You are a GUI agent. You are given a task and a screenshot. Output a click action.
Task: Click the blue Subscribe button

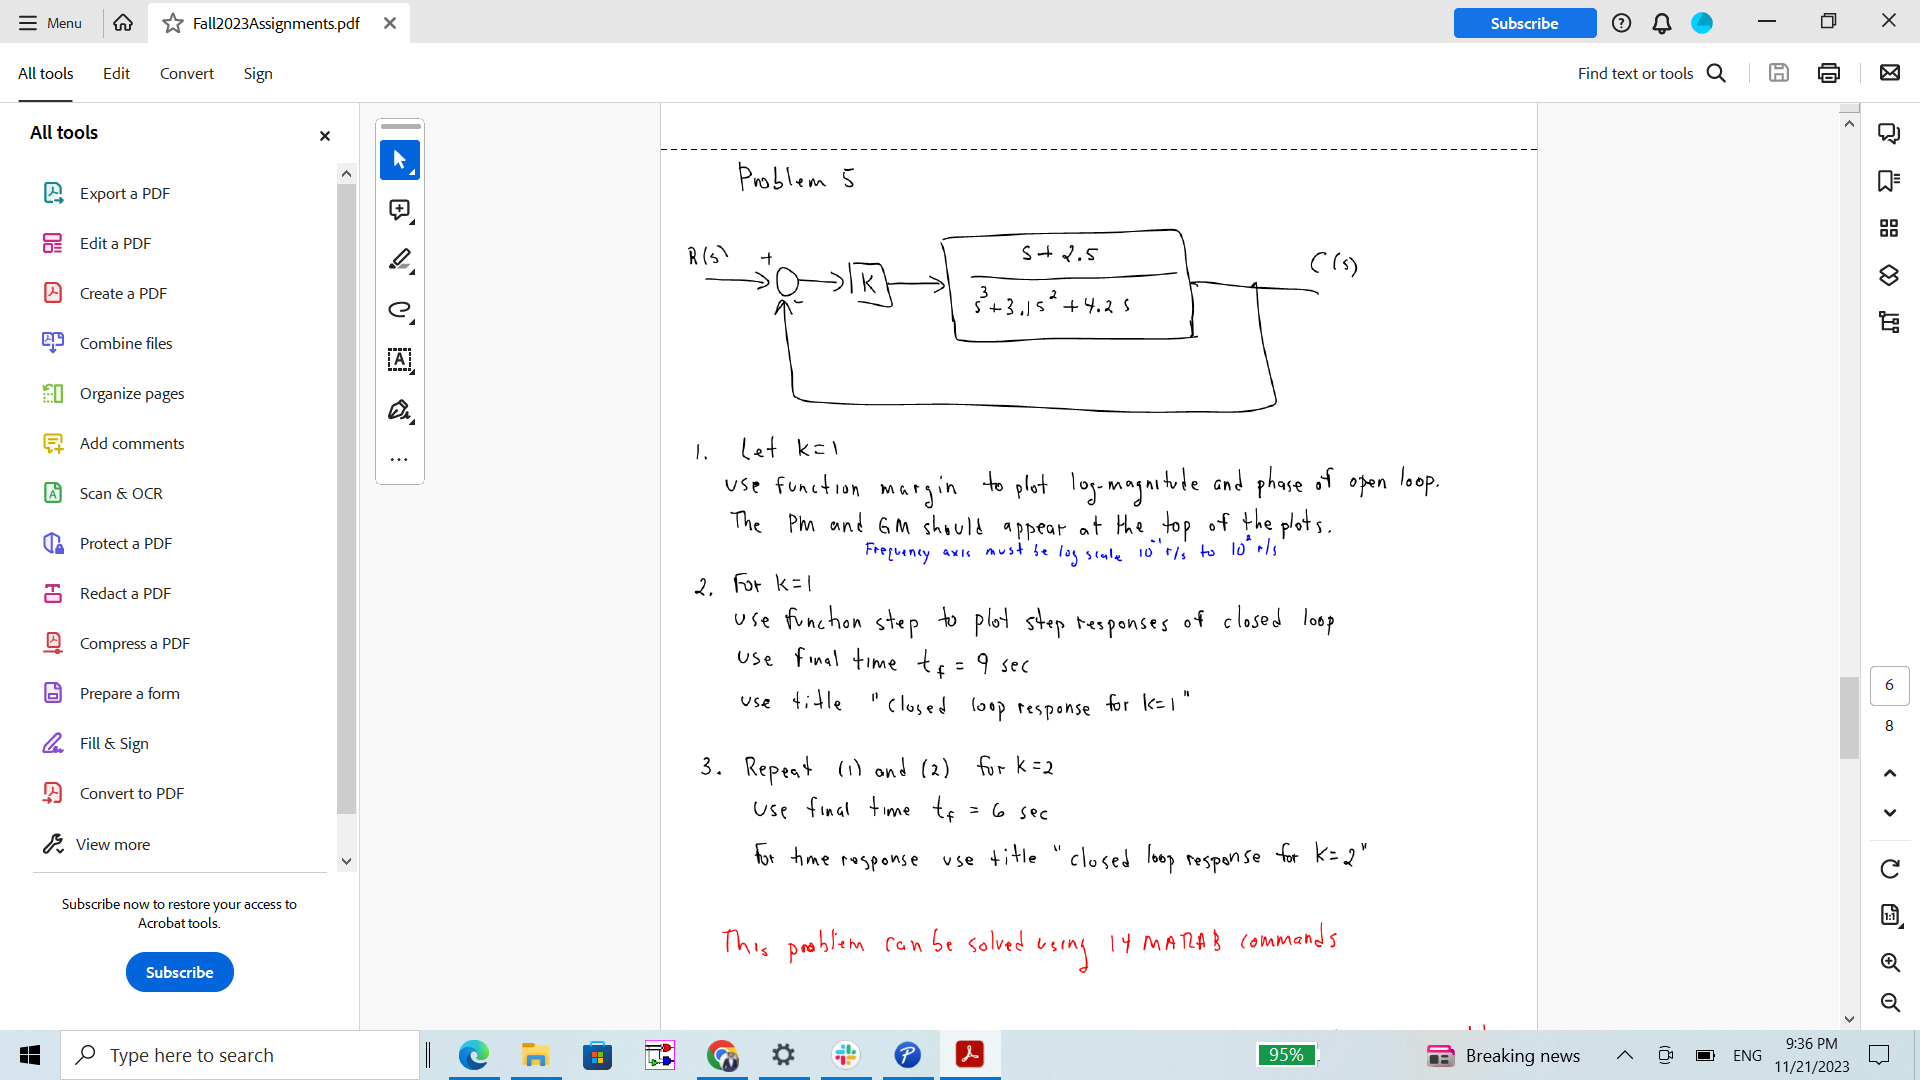point(1524,22)
